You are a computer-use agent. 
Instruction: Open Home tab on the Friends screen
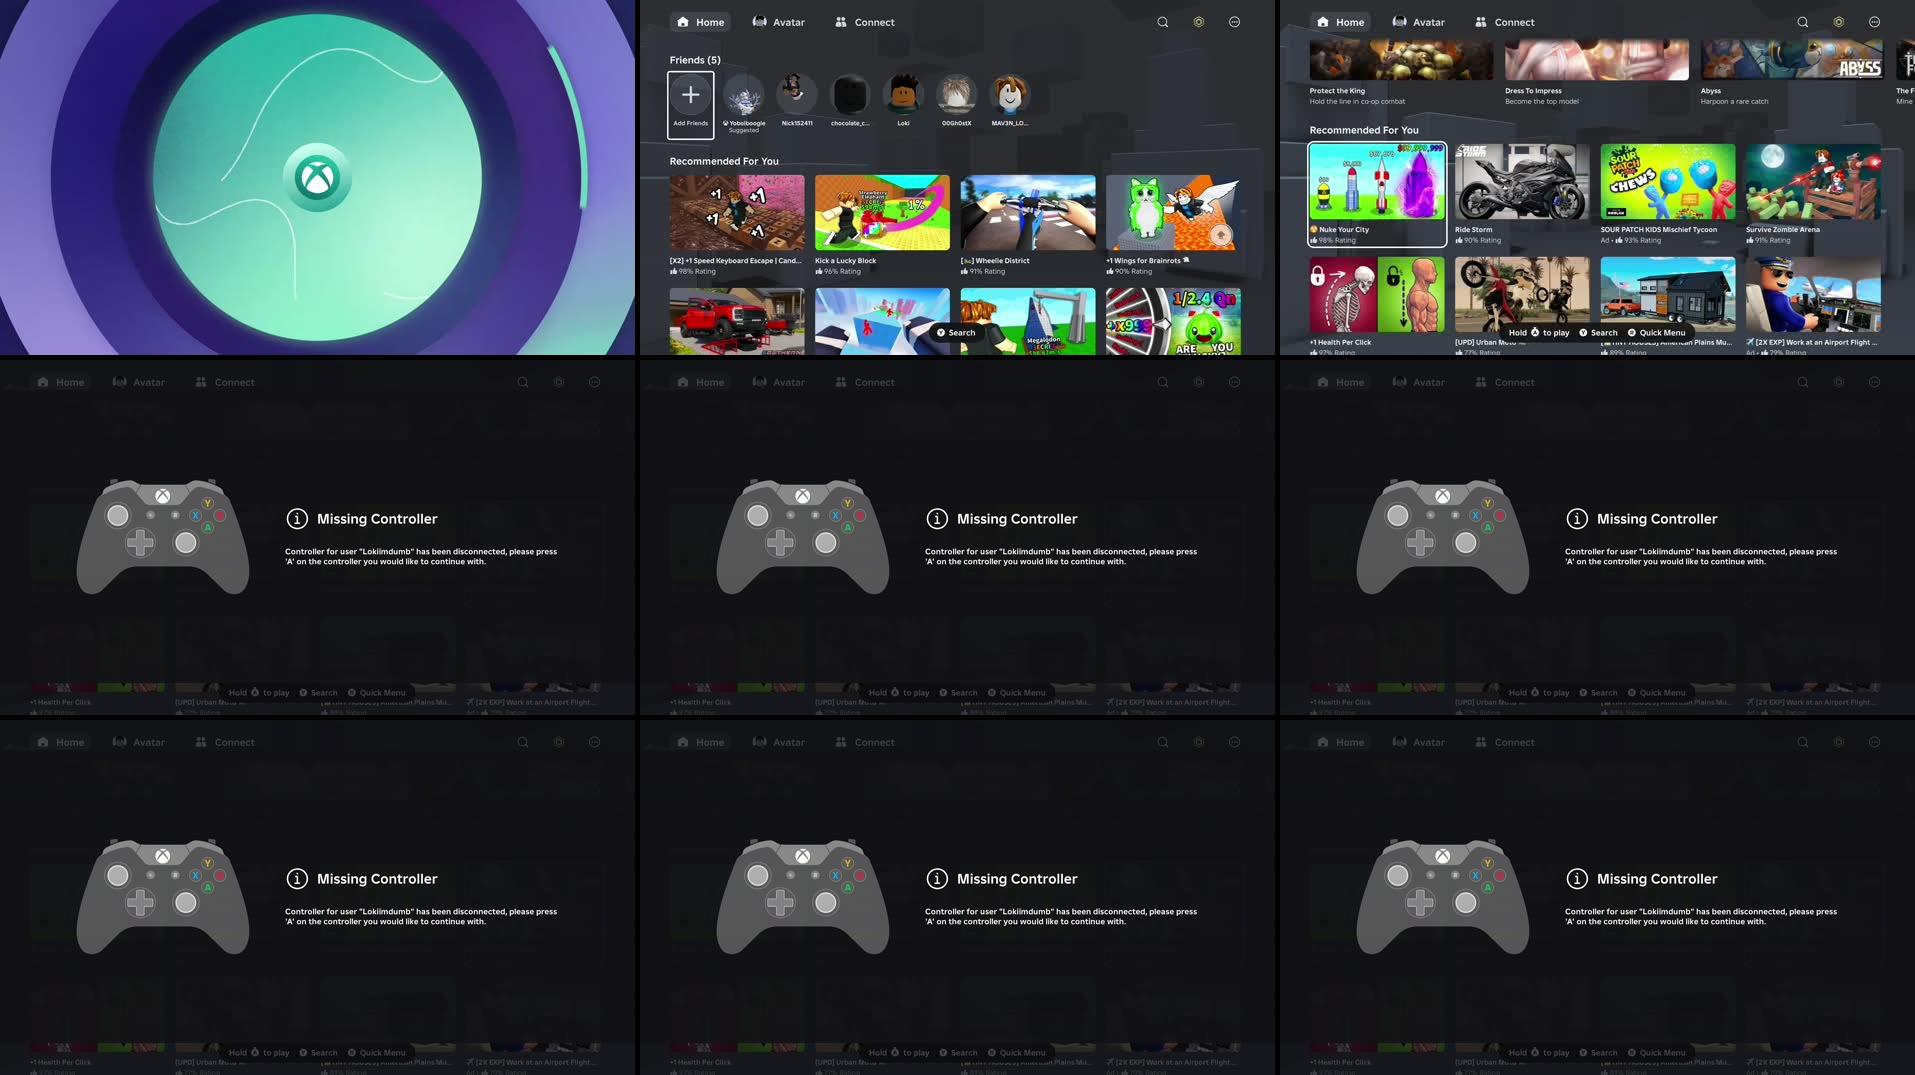(700, 22)
